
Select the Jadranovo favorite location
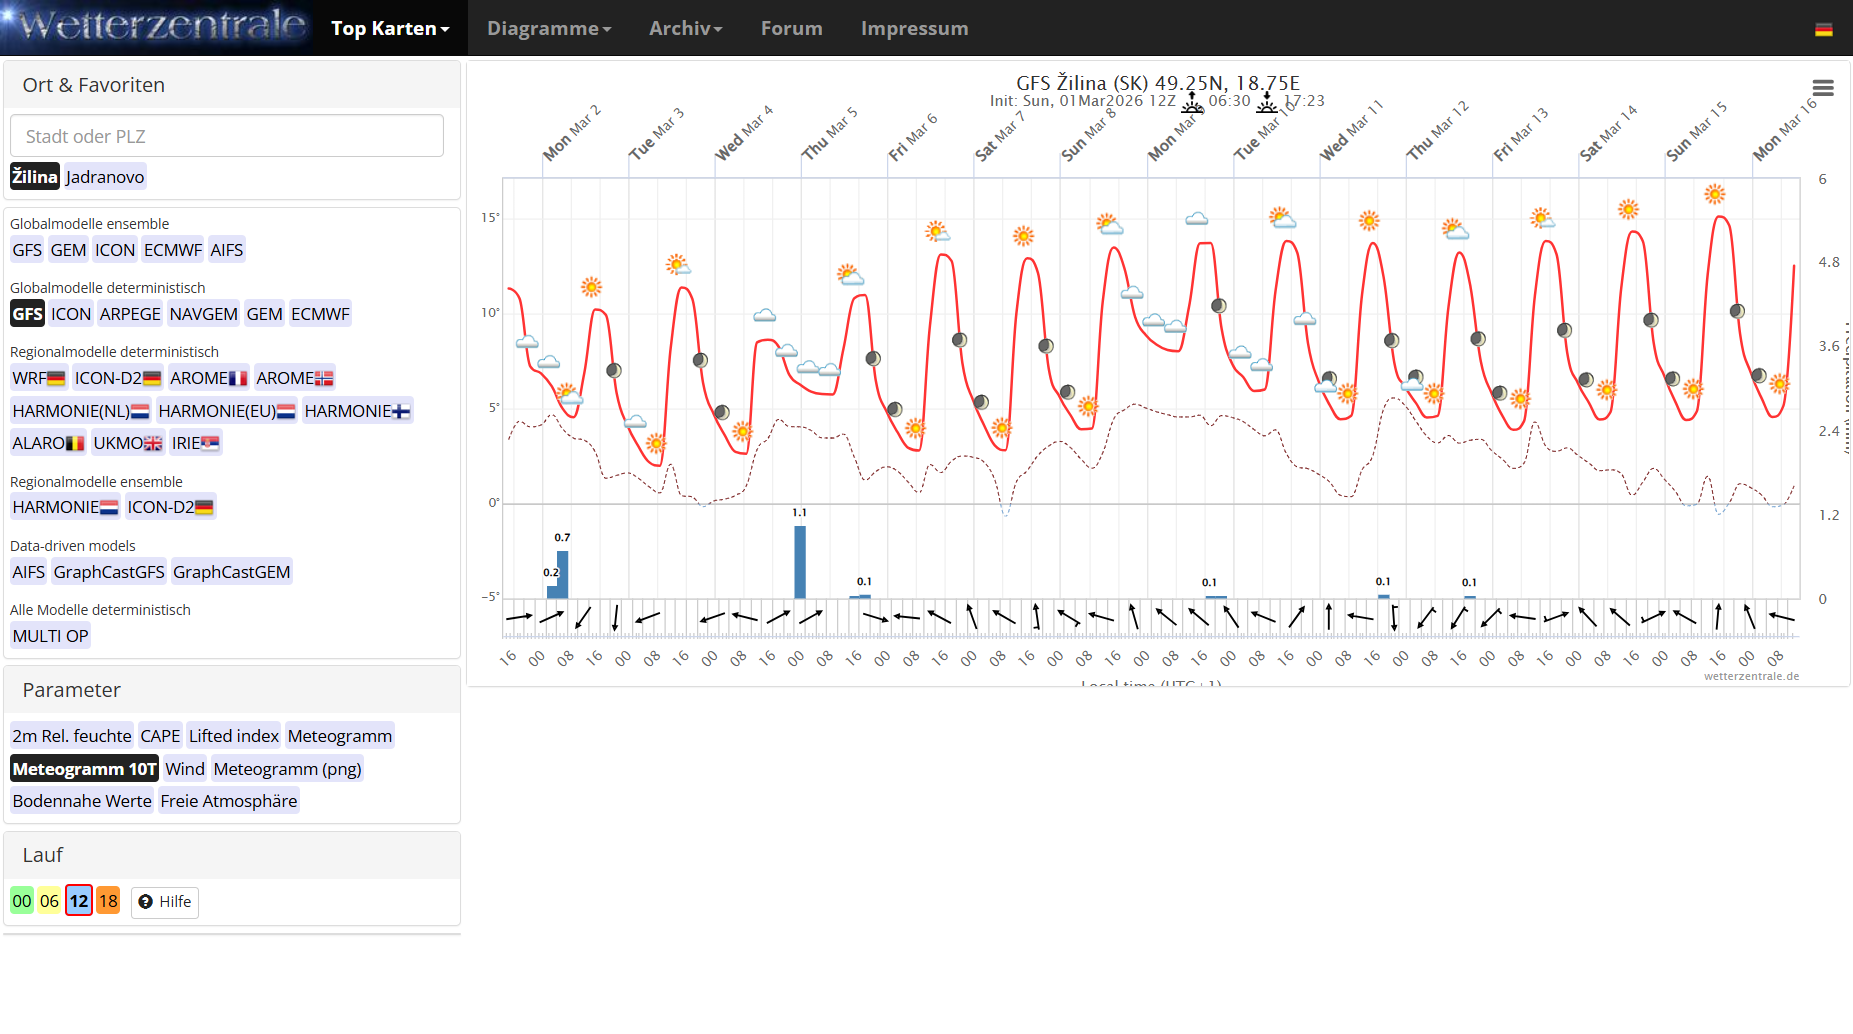tap(105, 177)
